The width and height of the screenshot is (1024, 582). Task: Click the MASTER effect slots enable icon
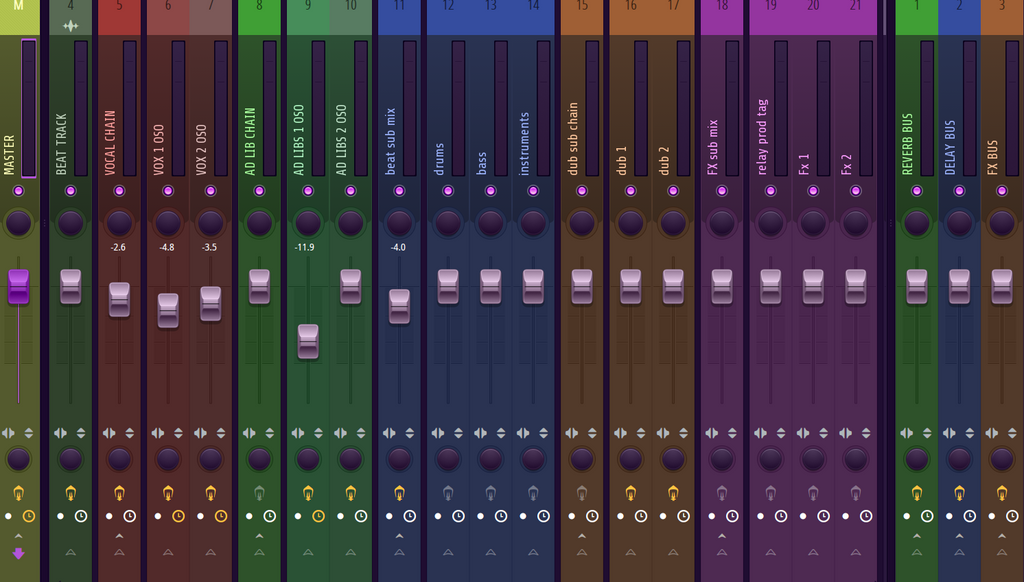[18, 493]
